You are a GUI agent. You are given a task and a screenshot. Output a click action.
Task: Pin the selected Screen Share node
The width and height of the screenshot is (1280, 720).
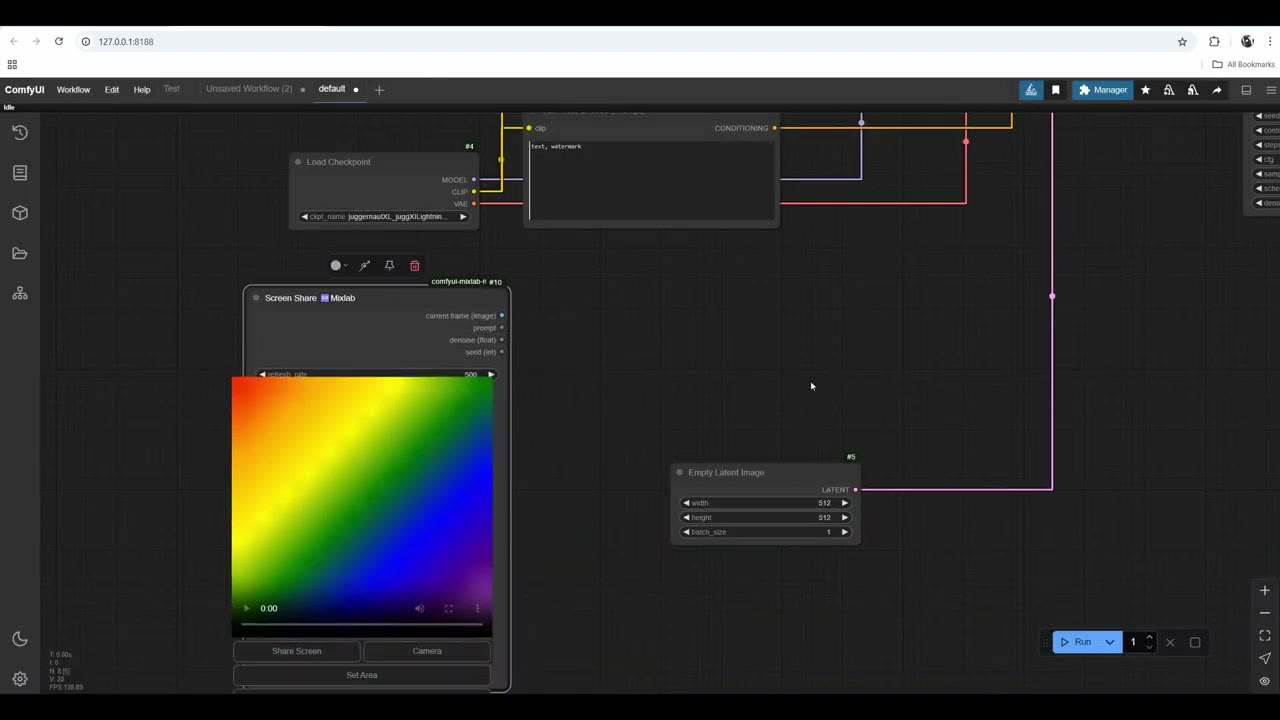390,266
